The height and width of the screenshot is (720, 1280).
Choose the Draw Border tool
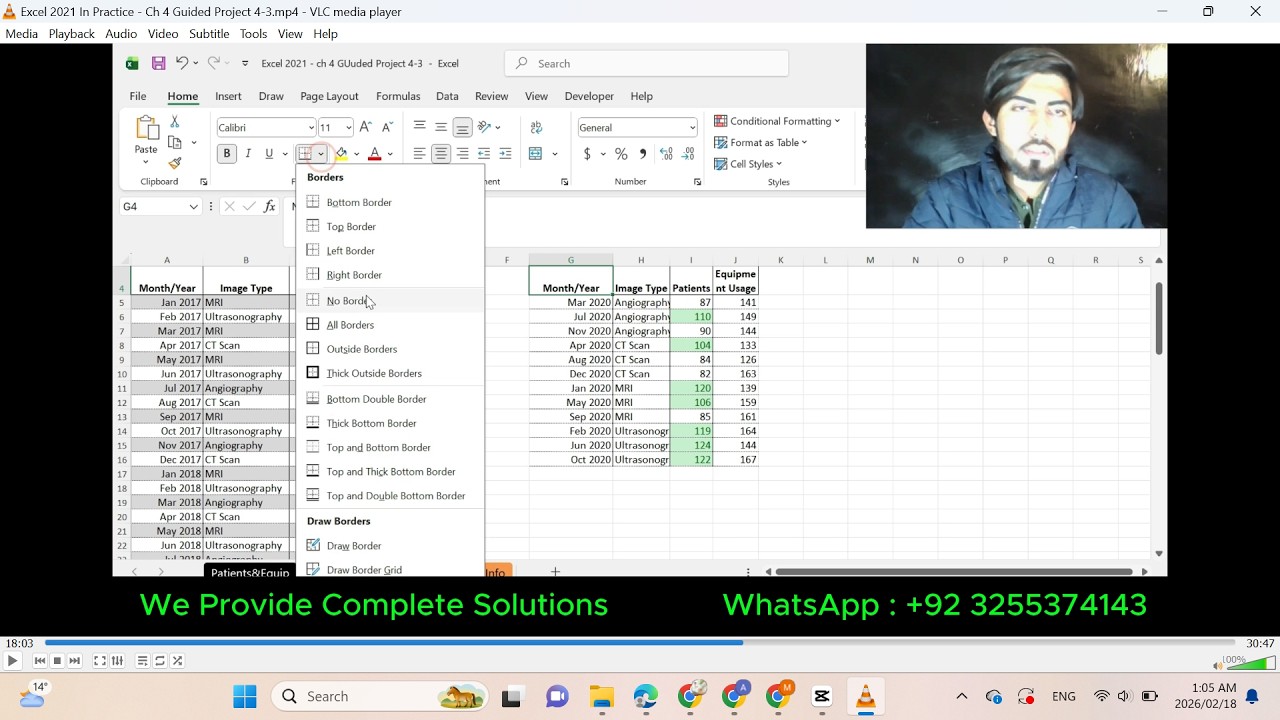[390, 546]
